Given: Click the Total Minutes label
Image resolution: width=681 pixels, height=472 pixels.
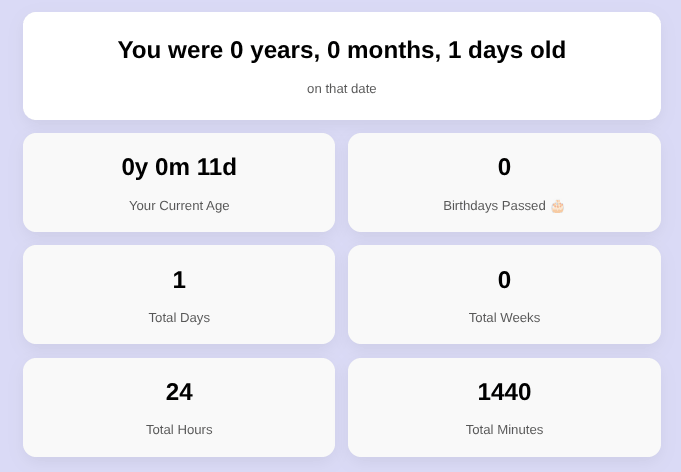Looking at the screenshot, I should tap(504, 429).
